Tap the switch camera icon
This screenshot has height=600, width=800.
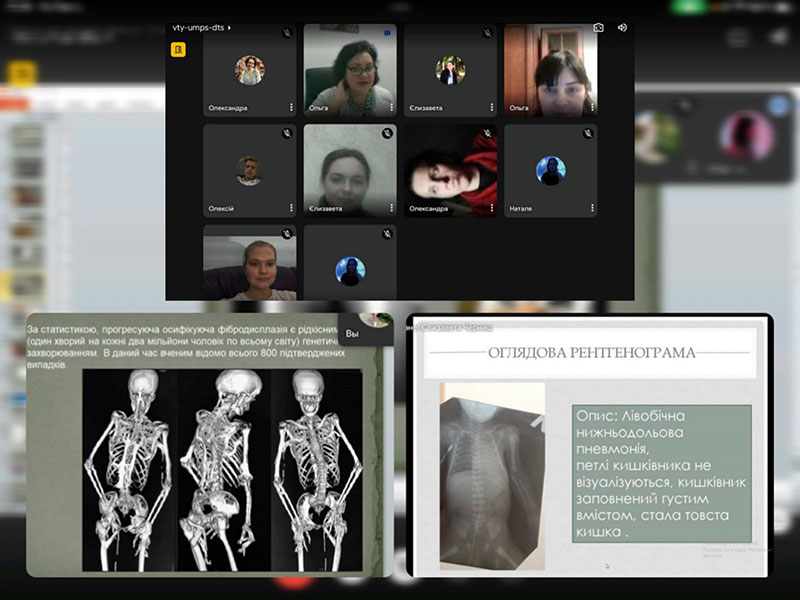[598, 28]
